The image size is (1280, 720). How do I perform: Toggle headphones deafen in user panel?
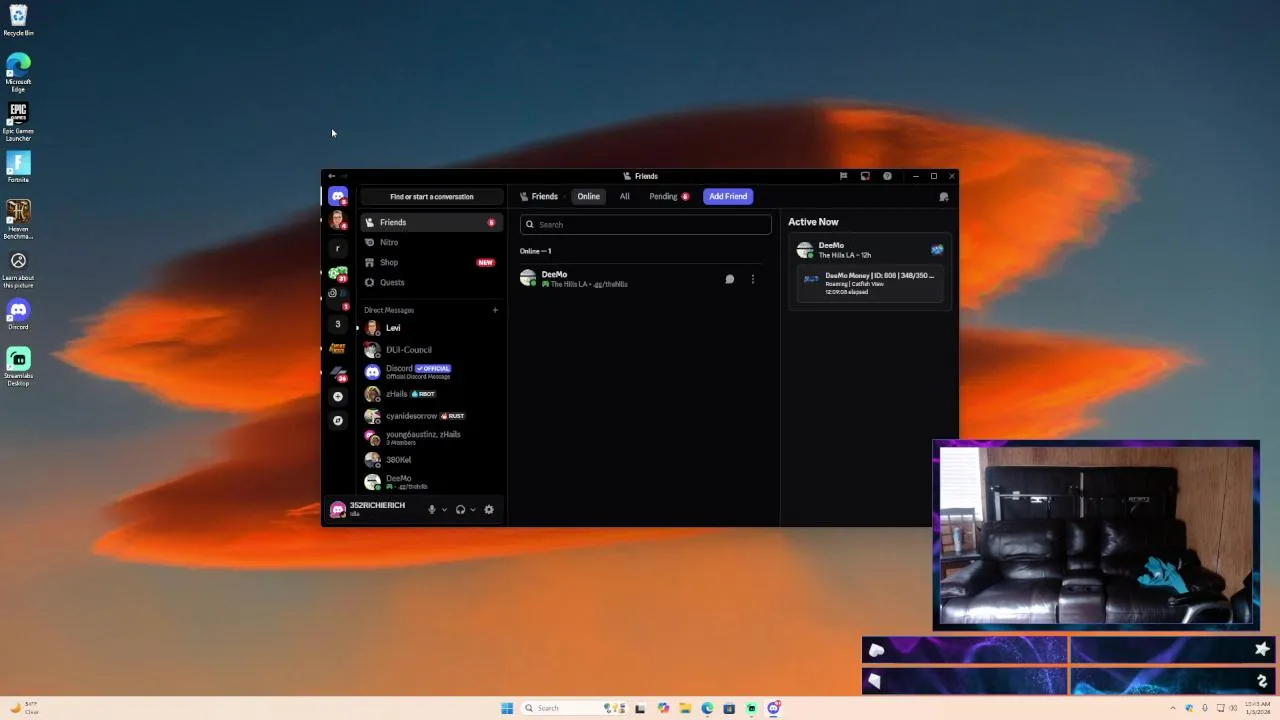pos(460,510)
